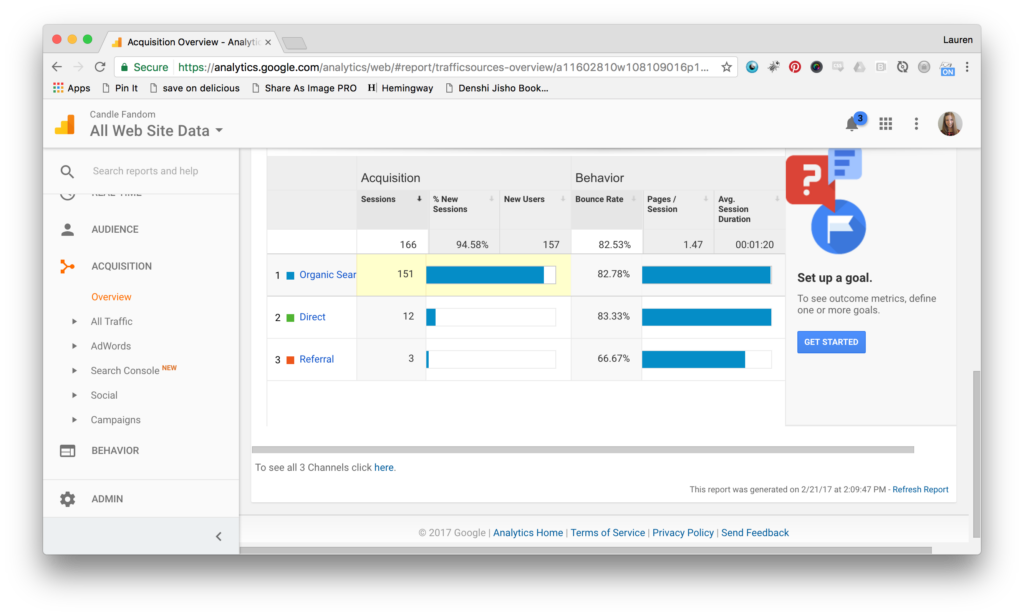Open the Pin It bookmark
Viewport: 1024px width, 616px height.
(x=120, y=88)
